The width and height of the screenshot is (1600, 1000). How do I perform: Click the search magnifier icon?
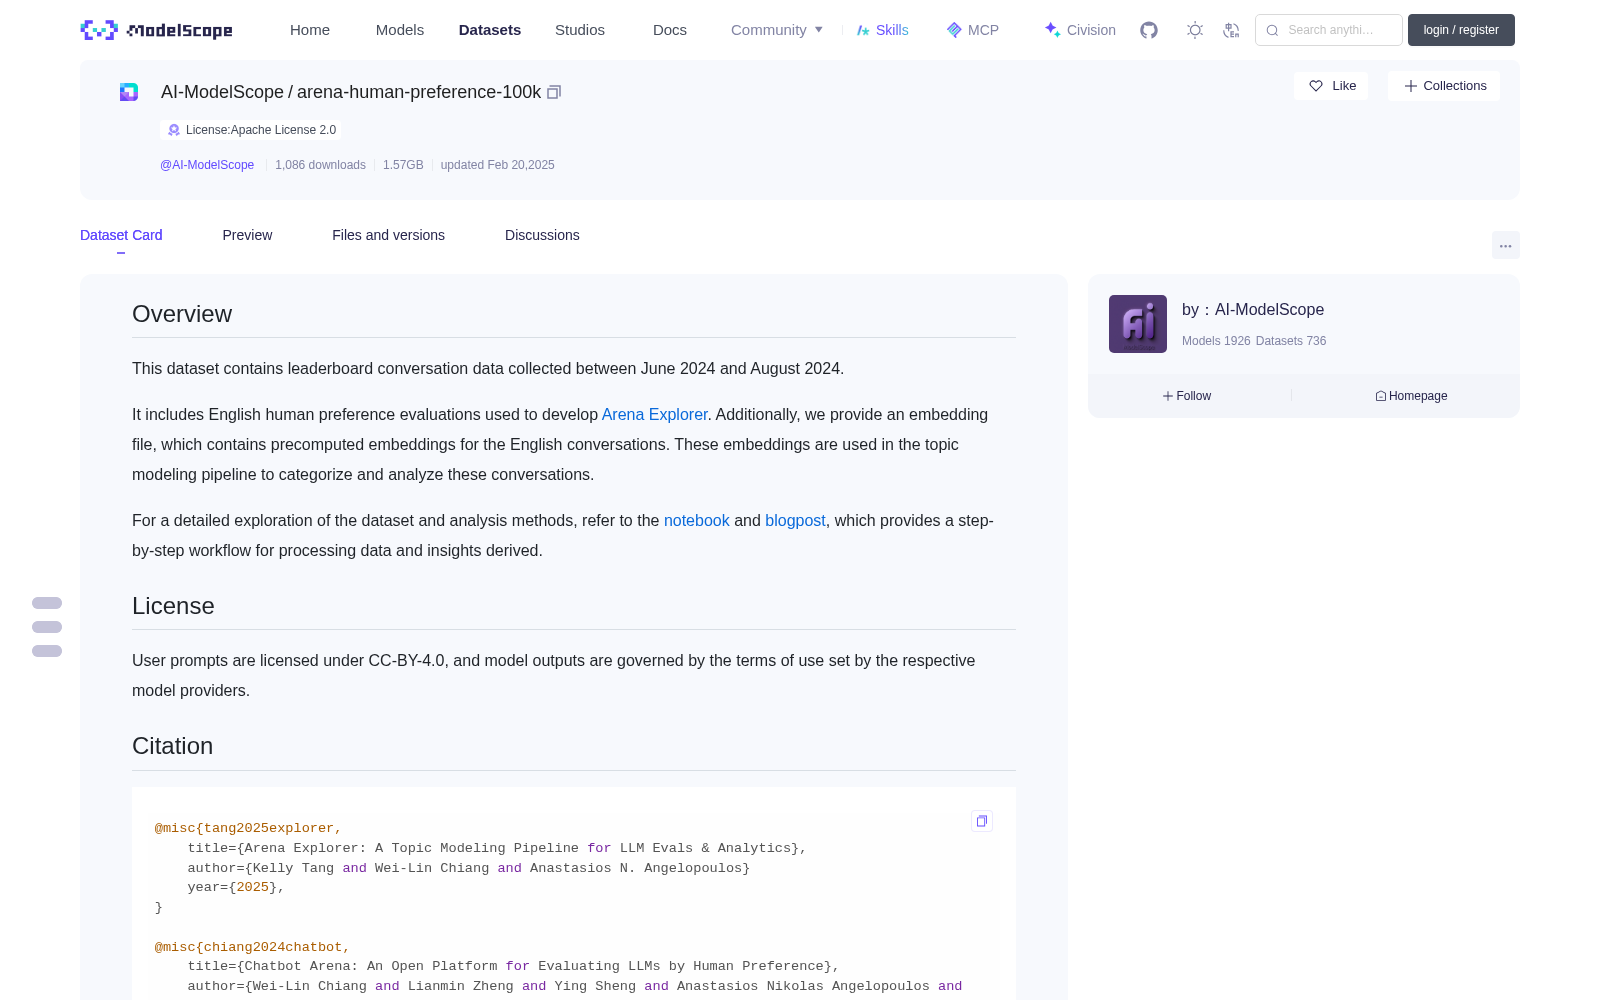click(x=1272, y=30)
